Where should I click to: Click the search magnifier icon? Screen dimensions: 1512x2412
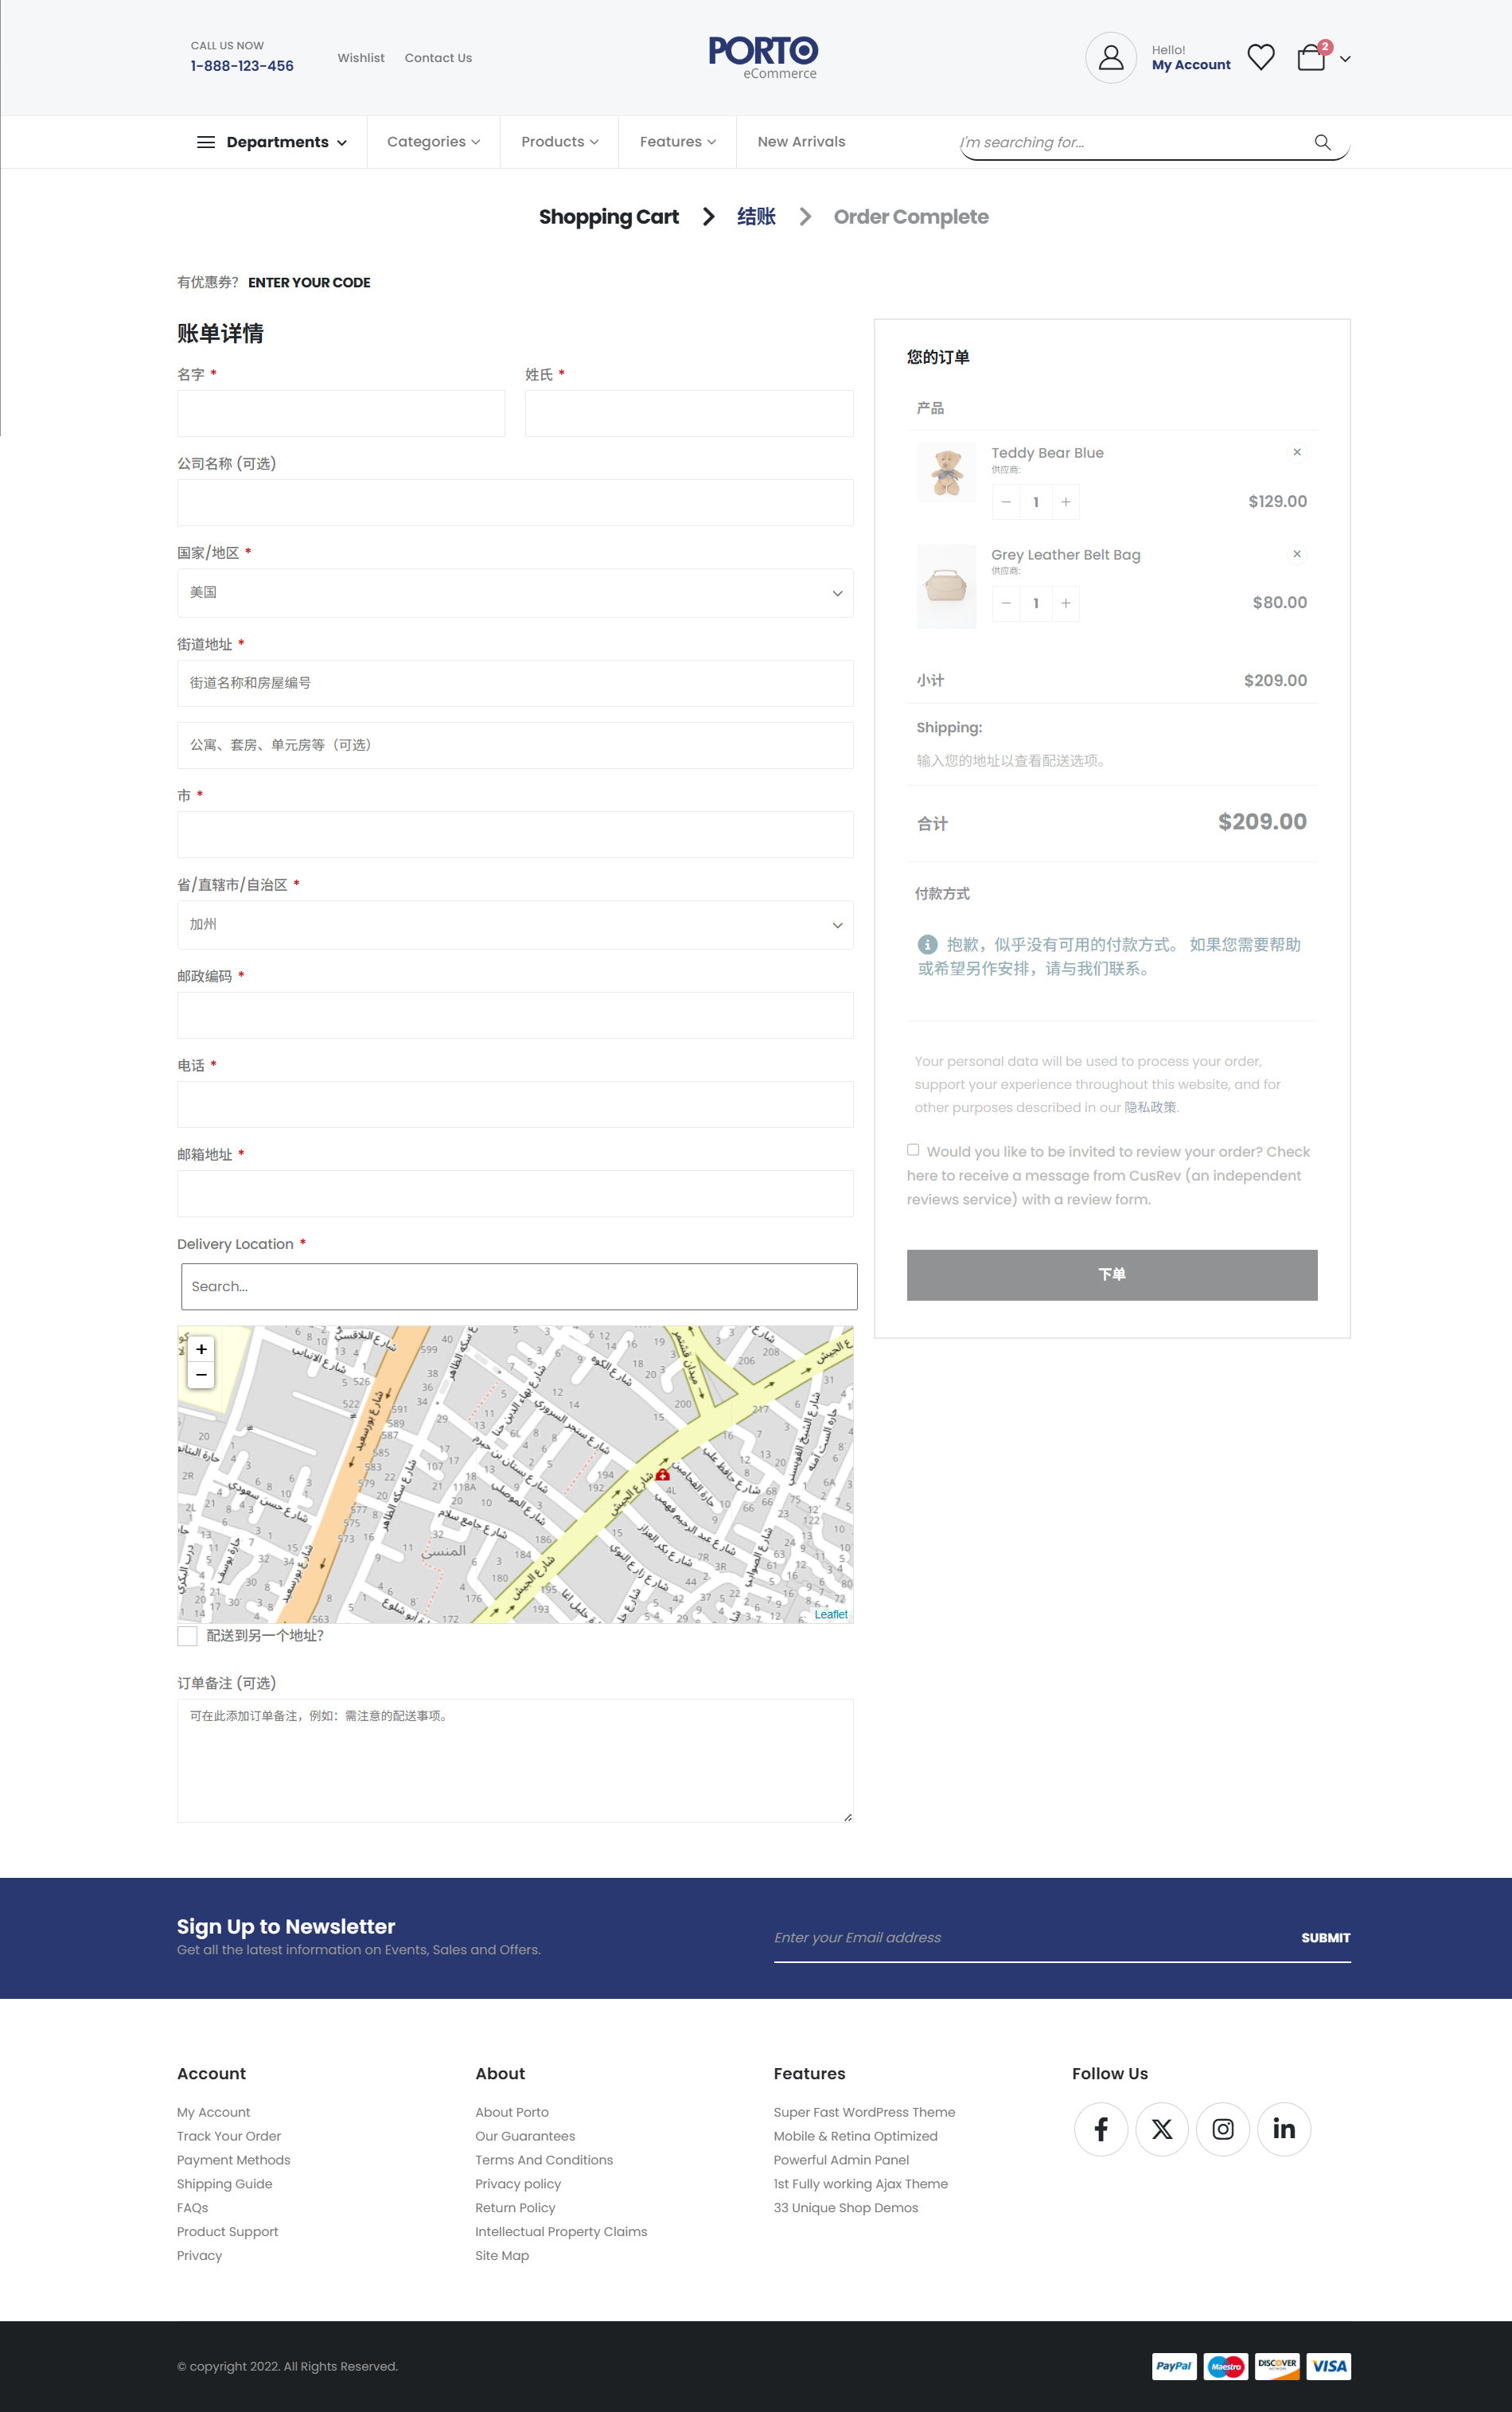point(1322,142)
